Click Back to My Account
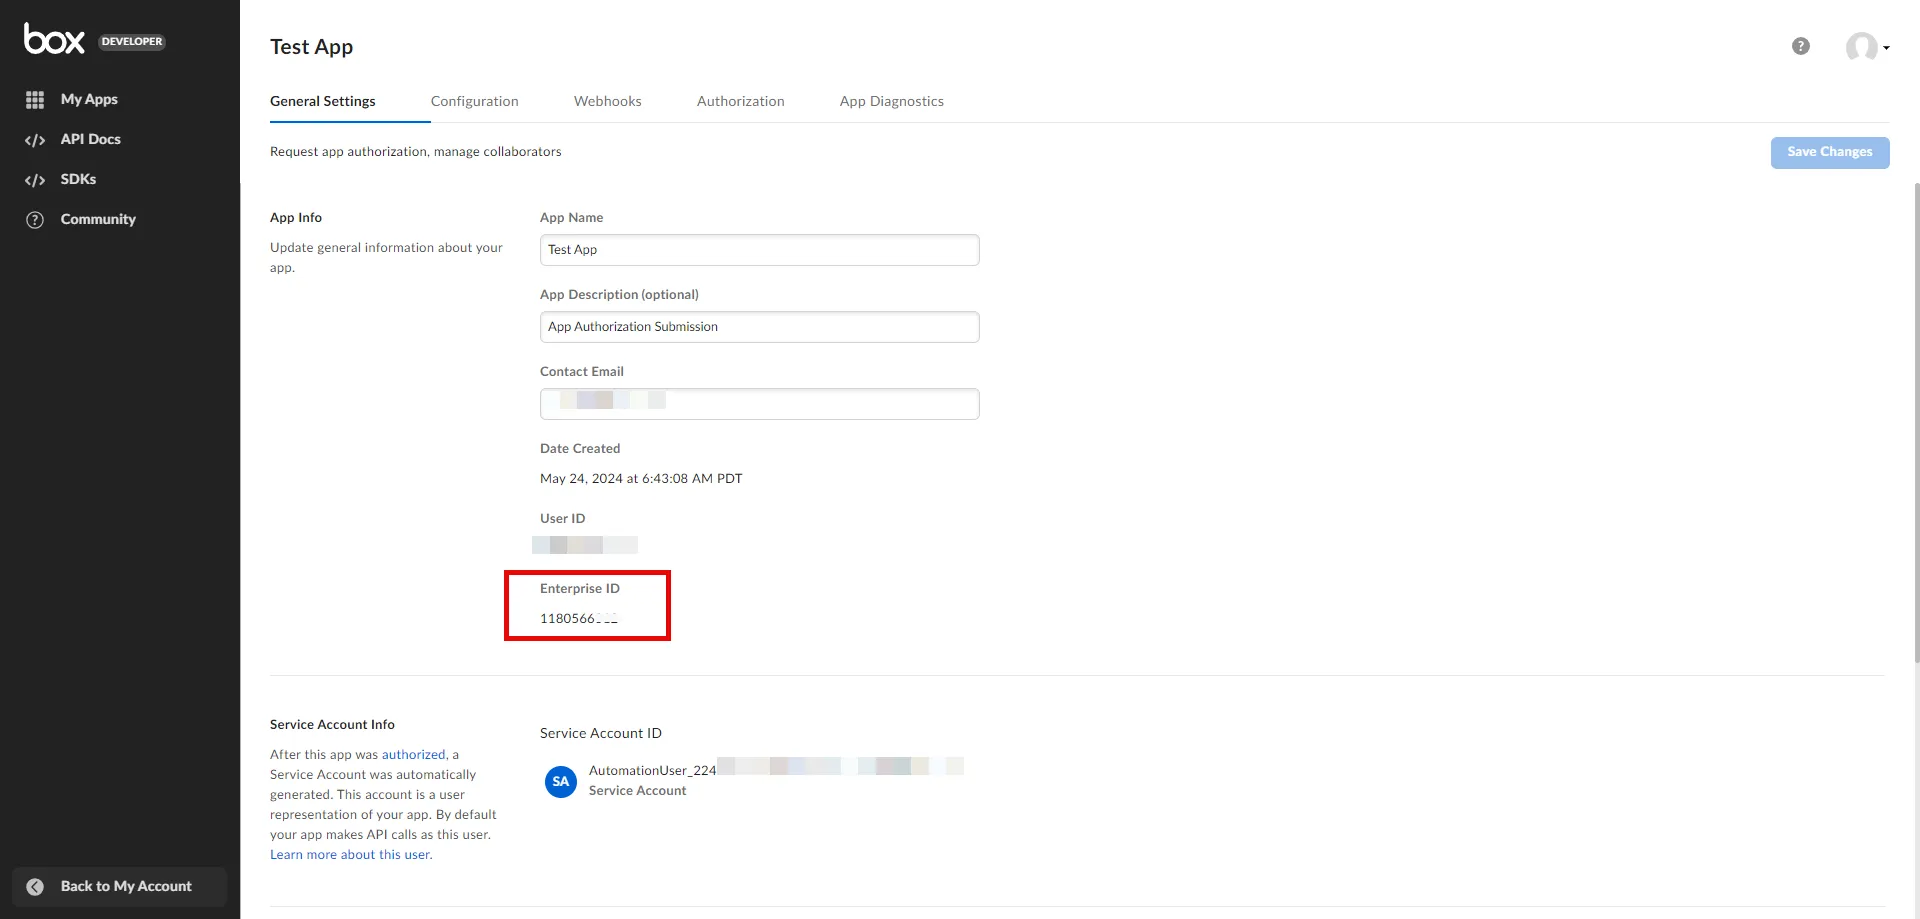 (126, 886)
